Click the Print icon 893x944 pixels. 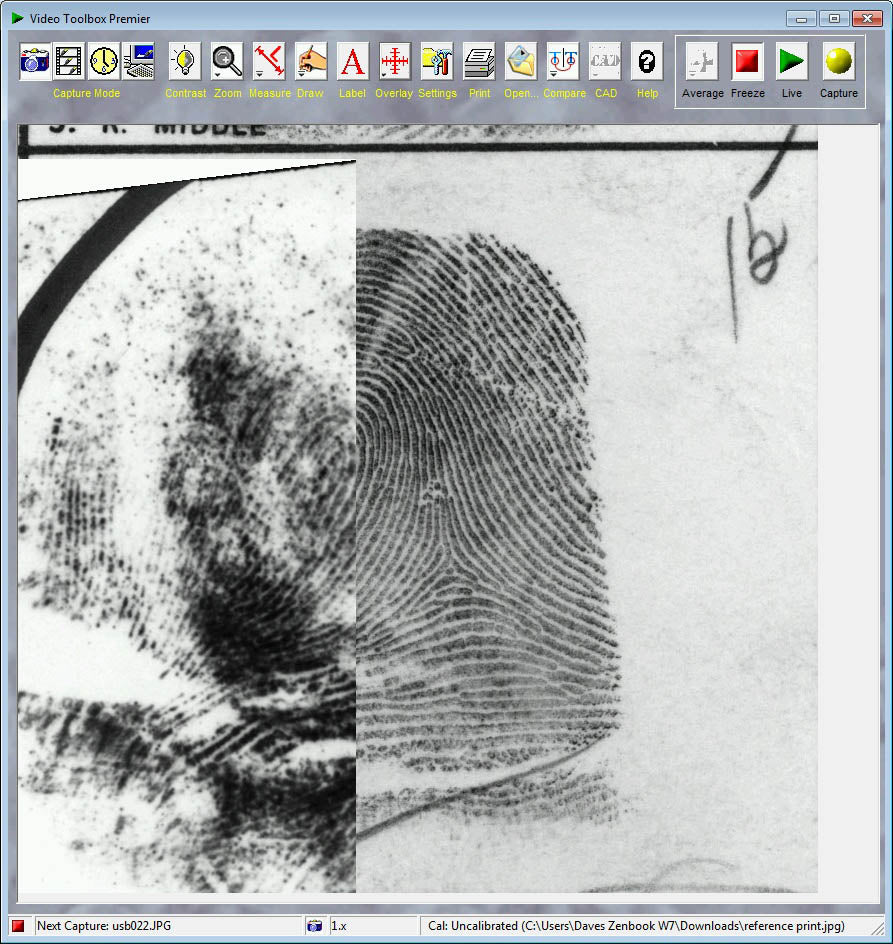tap(479, 62)
